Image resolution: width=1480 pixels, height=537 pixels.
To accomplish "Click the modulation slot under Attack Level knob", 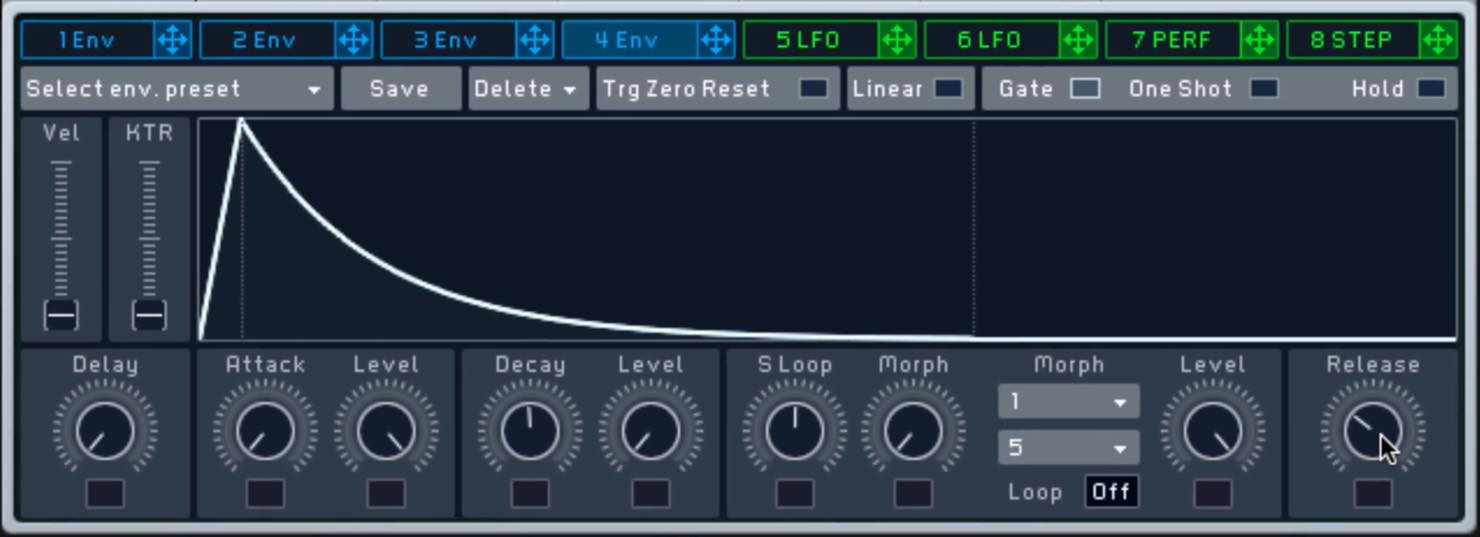I will click(386, 493).
